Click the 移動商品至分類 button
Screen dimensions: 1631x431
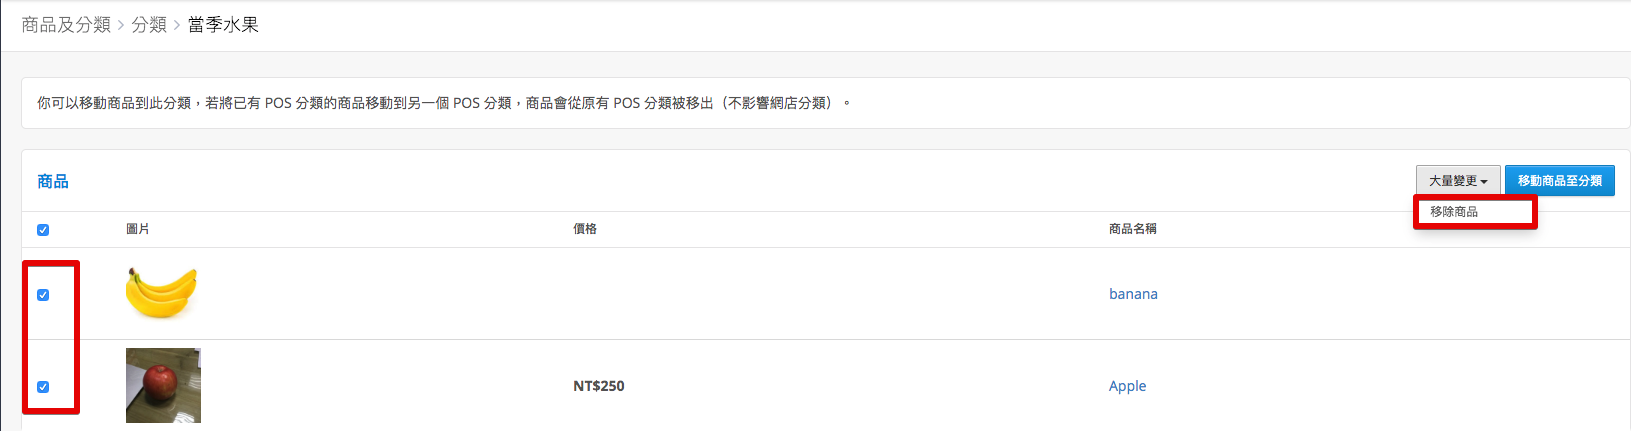pos(1559,181)
